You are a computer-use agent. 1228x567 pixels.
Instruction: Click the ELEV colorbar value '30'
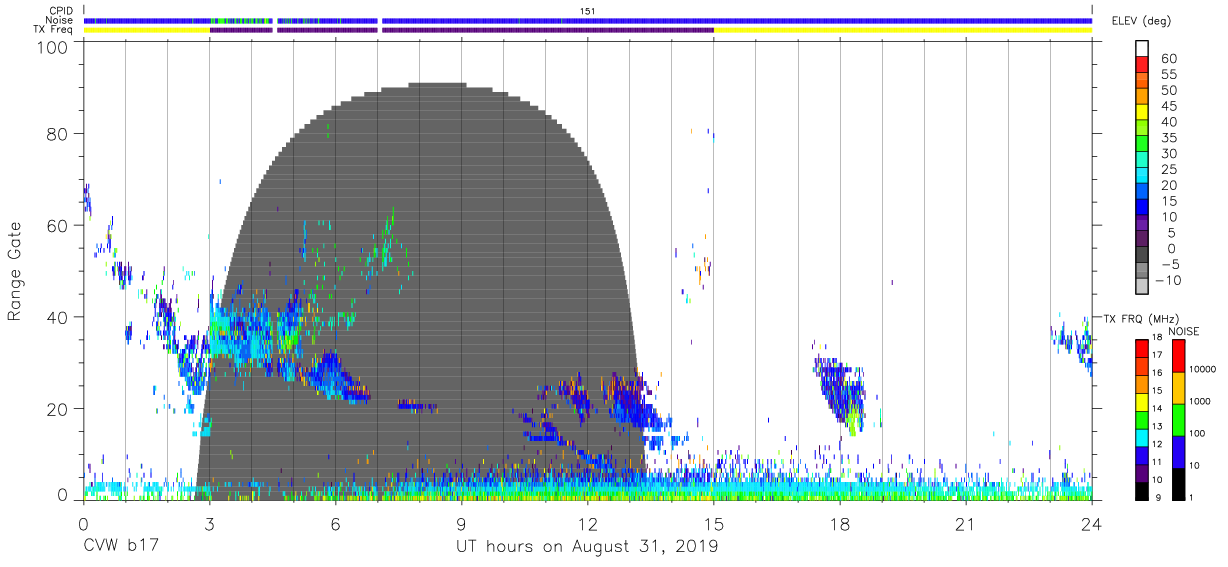[x=1168, y=154]
